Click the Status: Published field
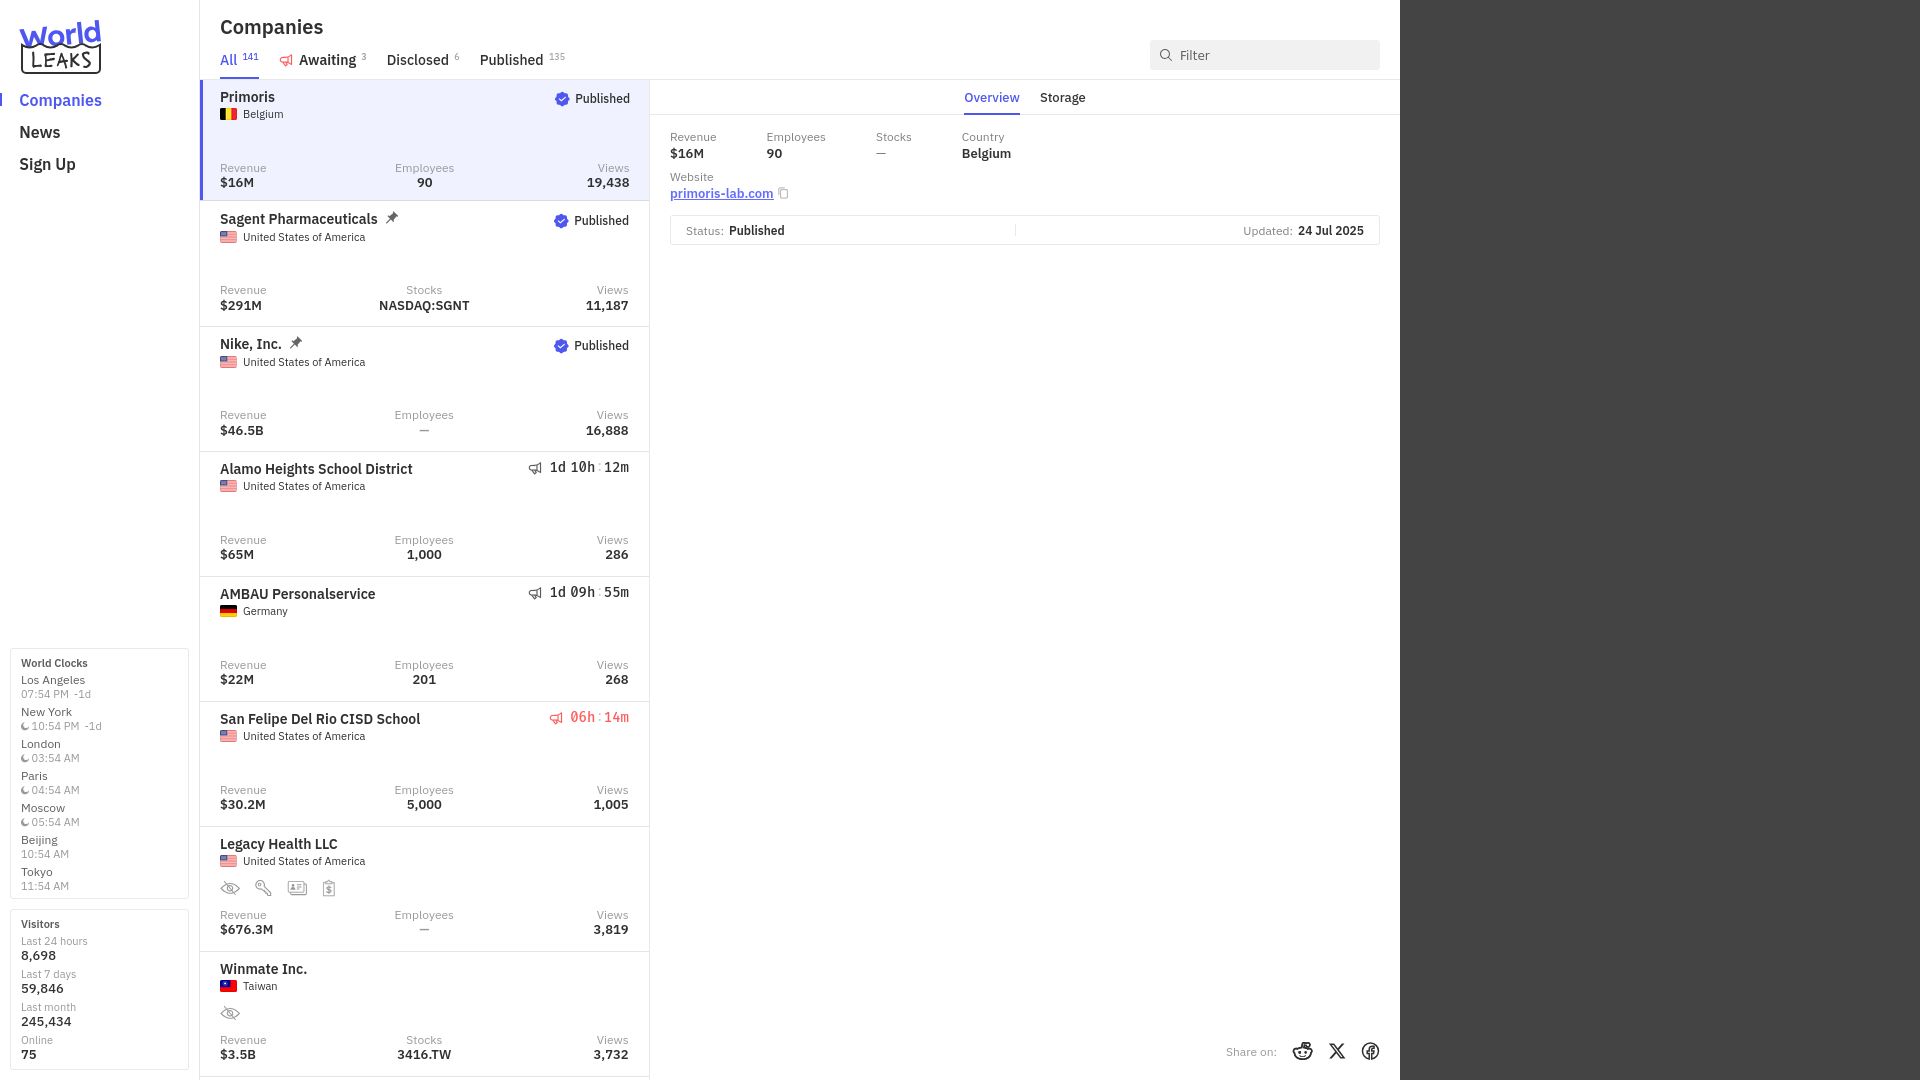Viewport: 1920px width, 1080px height. [x=735, y=231]
